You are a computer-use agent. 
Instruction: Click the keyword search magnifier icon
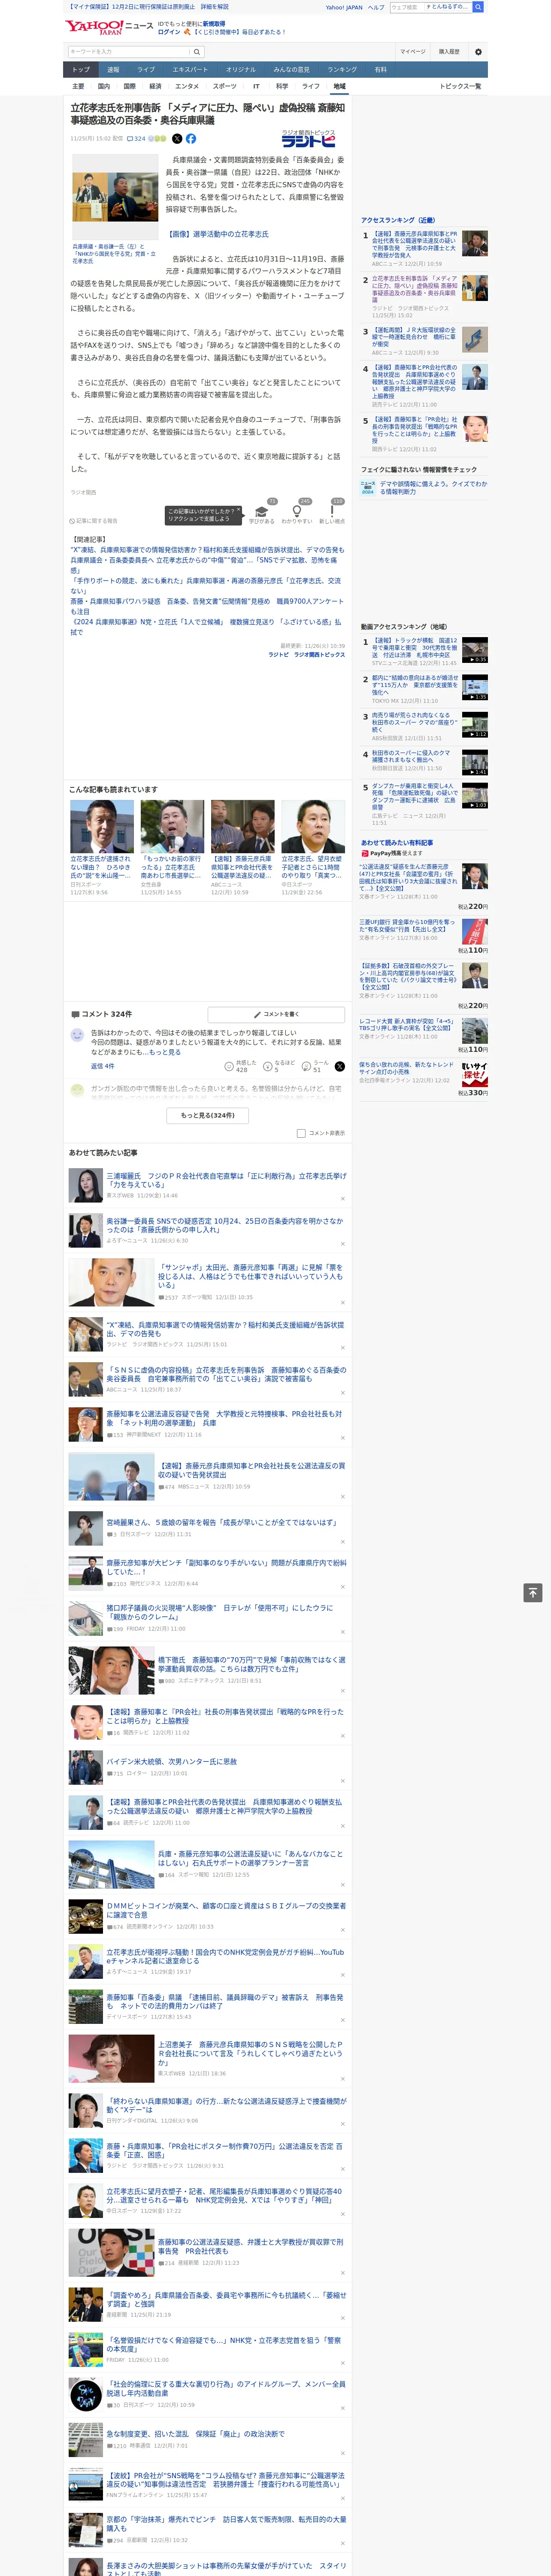point(196,52)
